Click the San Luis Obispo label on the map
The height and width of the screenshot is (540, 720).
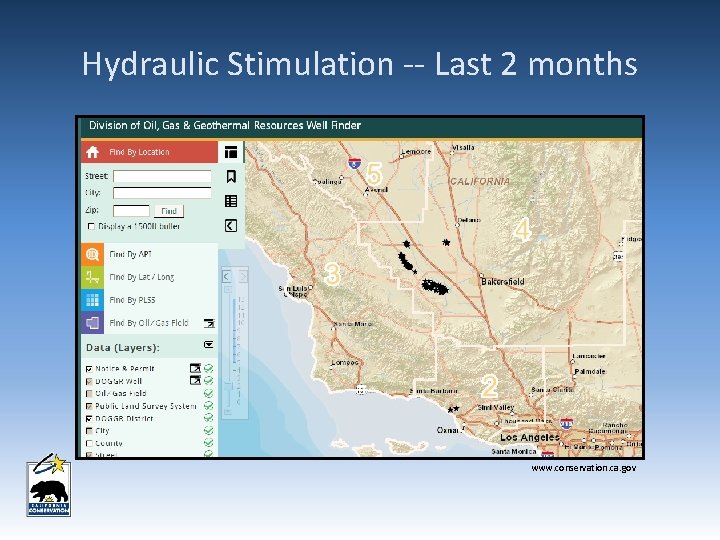(293, 291)
